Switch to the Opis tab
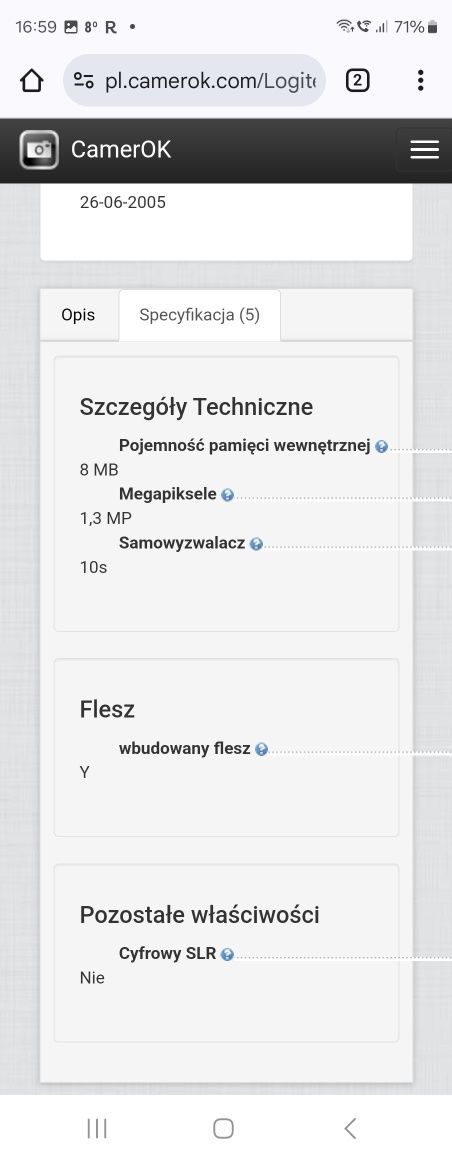Viewport: 452px width, 1158px height. 78,315
